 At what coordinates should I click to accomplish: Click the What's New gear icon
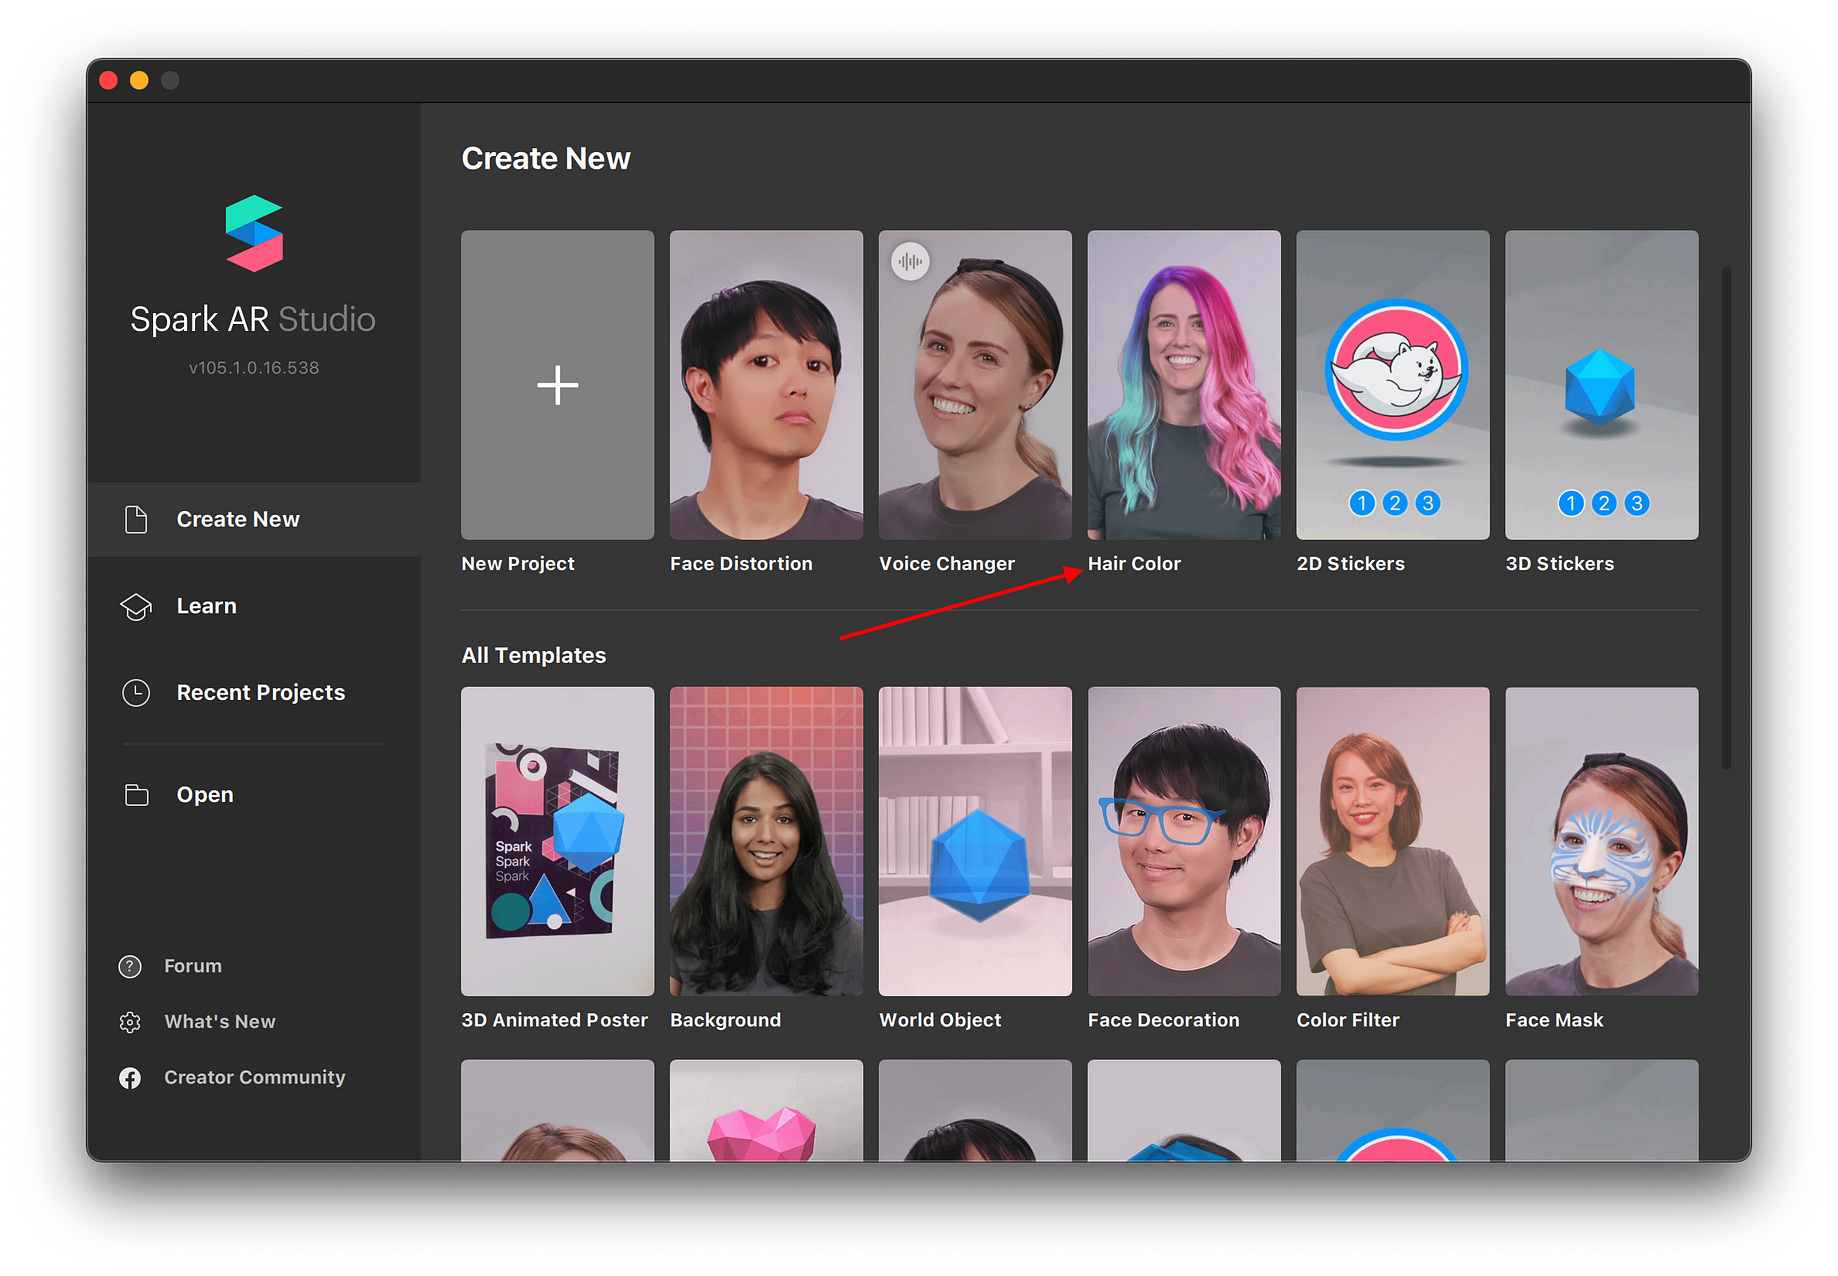point(130,1022)
